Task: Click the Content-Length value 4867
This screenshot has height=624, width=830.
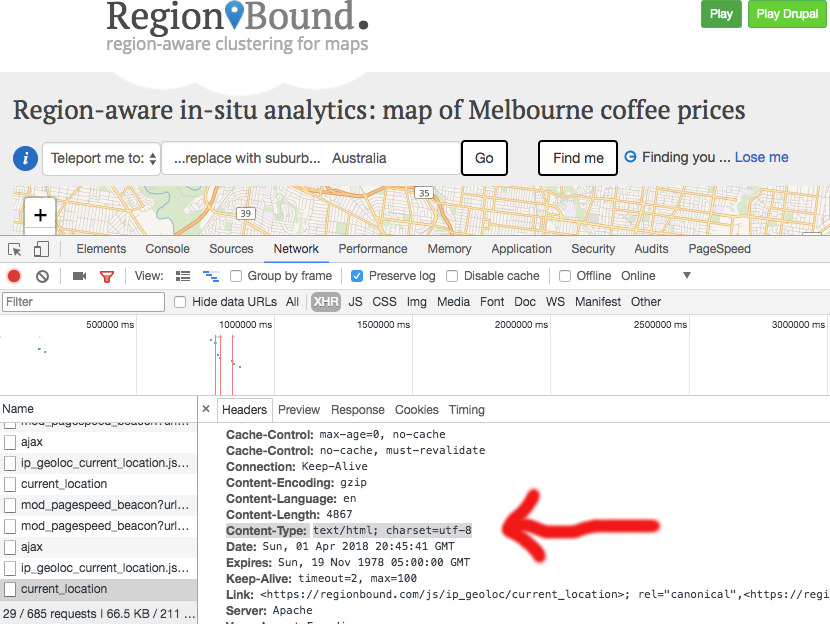Action: [339, 514]
